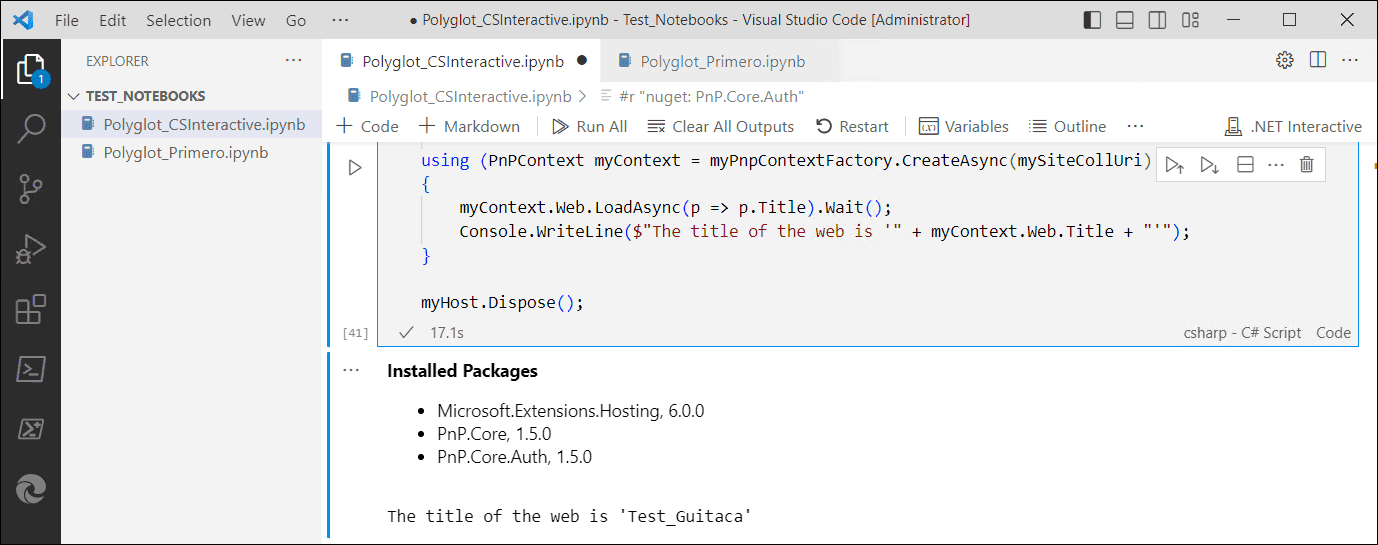Open the Variables view
The width and height of the screenshot is (1378, 545).
(963, 126)
